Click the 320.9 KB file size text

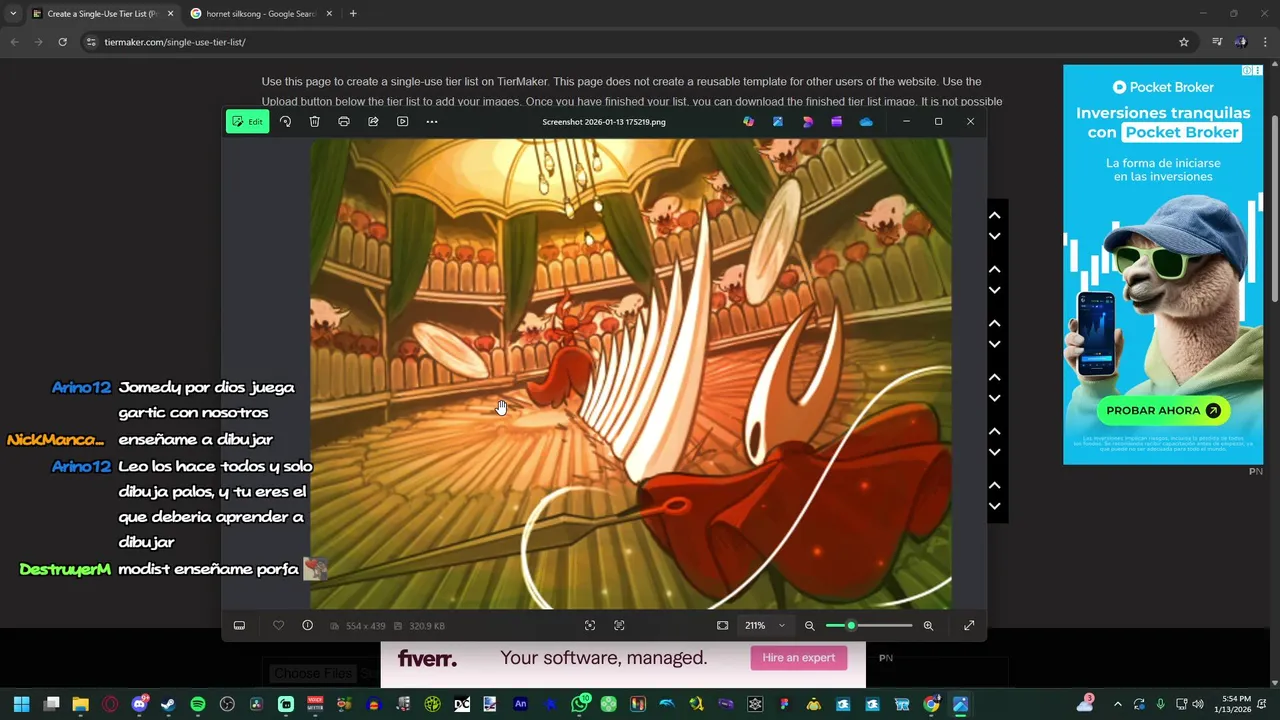point(427,626)
